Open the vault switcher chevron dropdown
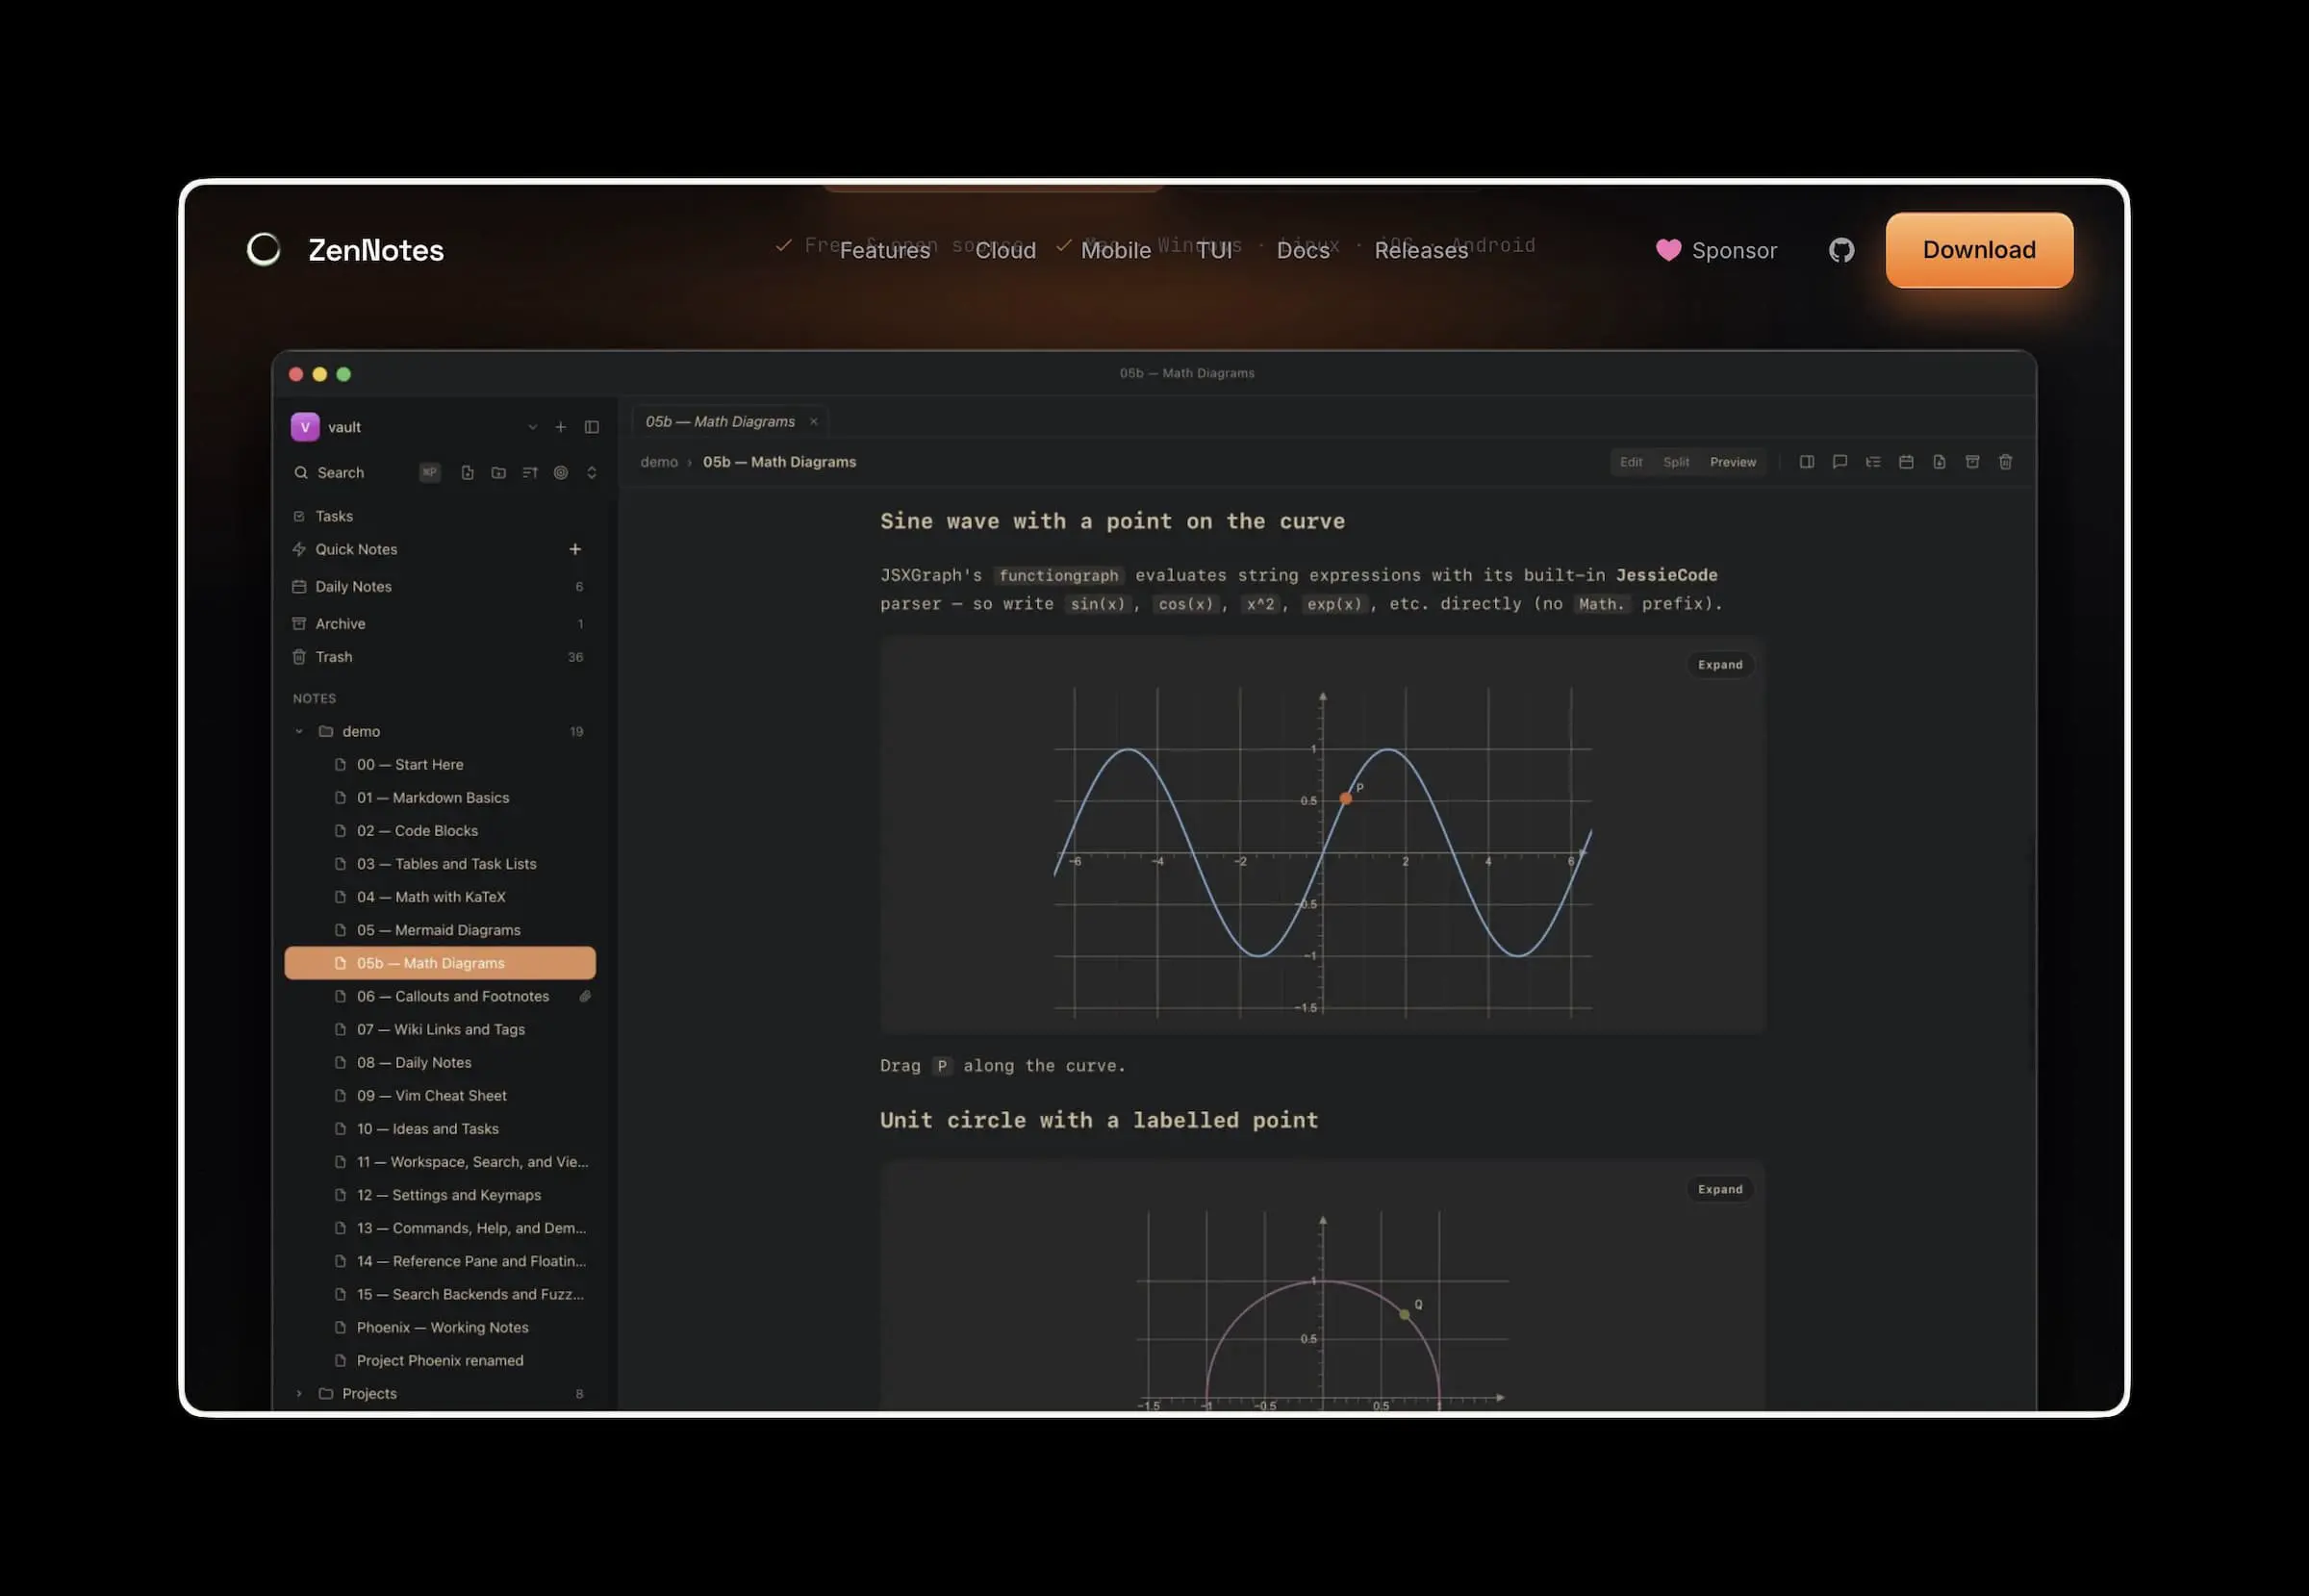This screenshot has height=1596, width=2309. click(x=532, y=427)
